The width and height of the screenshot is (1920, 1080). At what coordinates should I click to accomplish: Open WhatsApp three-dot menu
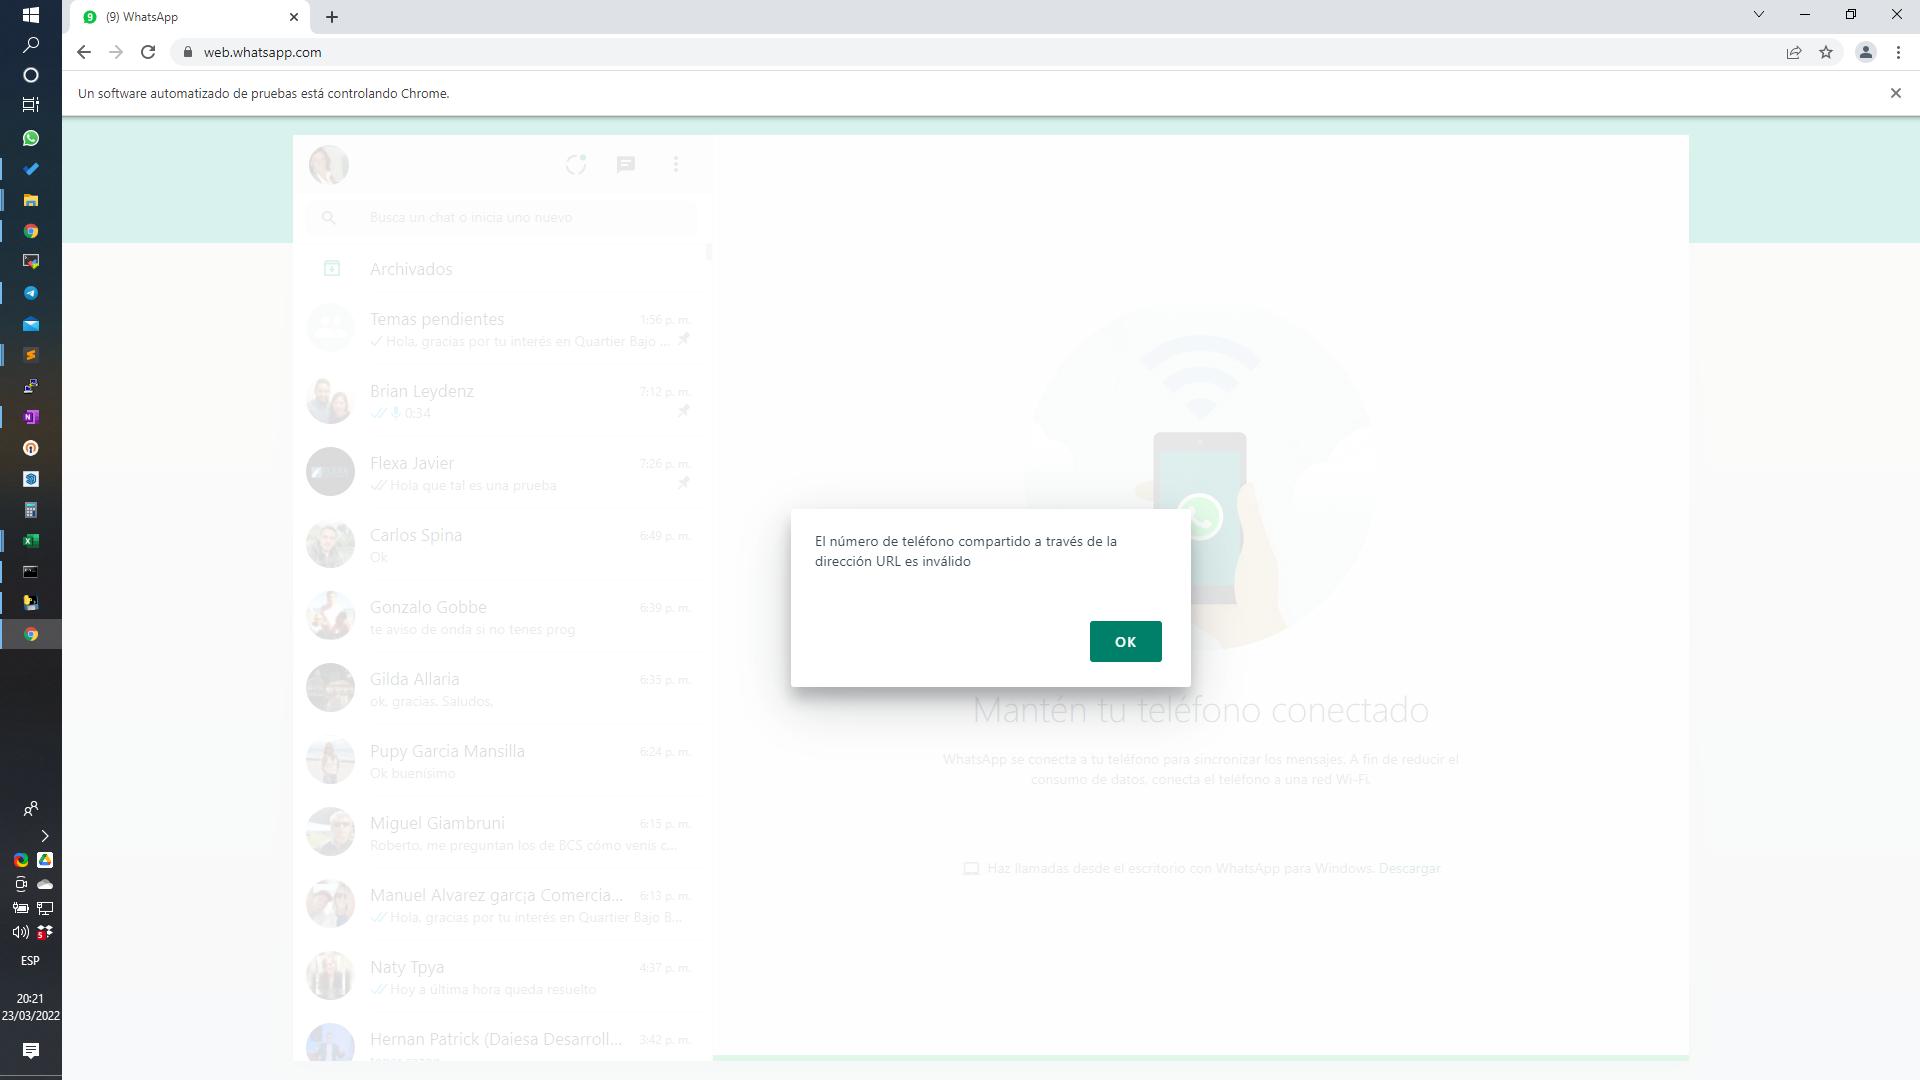coord(676,165)
